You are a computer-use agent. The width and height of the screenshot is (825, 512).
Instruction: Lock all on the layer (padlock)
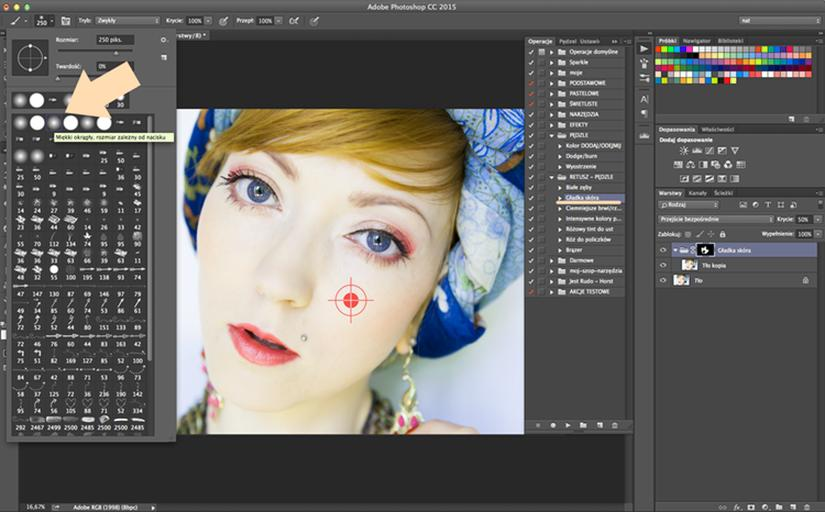pyautogui.click(x=722, y=234)
